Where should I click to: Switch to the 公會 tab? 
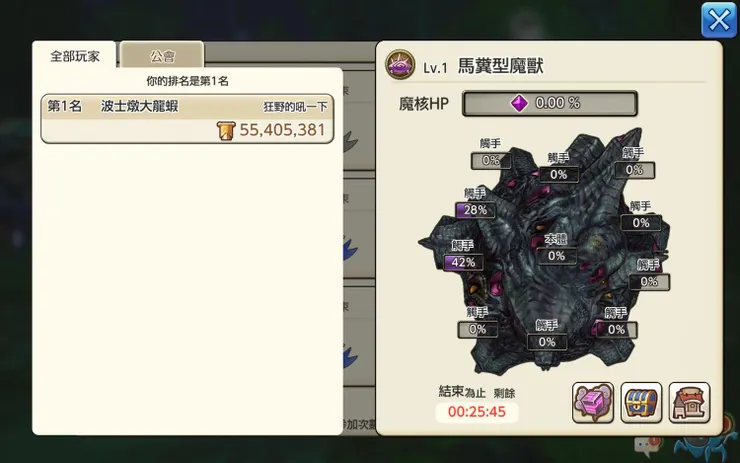[x=162, y=56]
